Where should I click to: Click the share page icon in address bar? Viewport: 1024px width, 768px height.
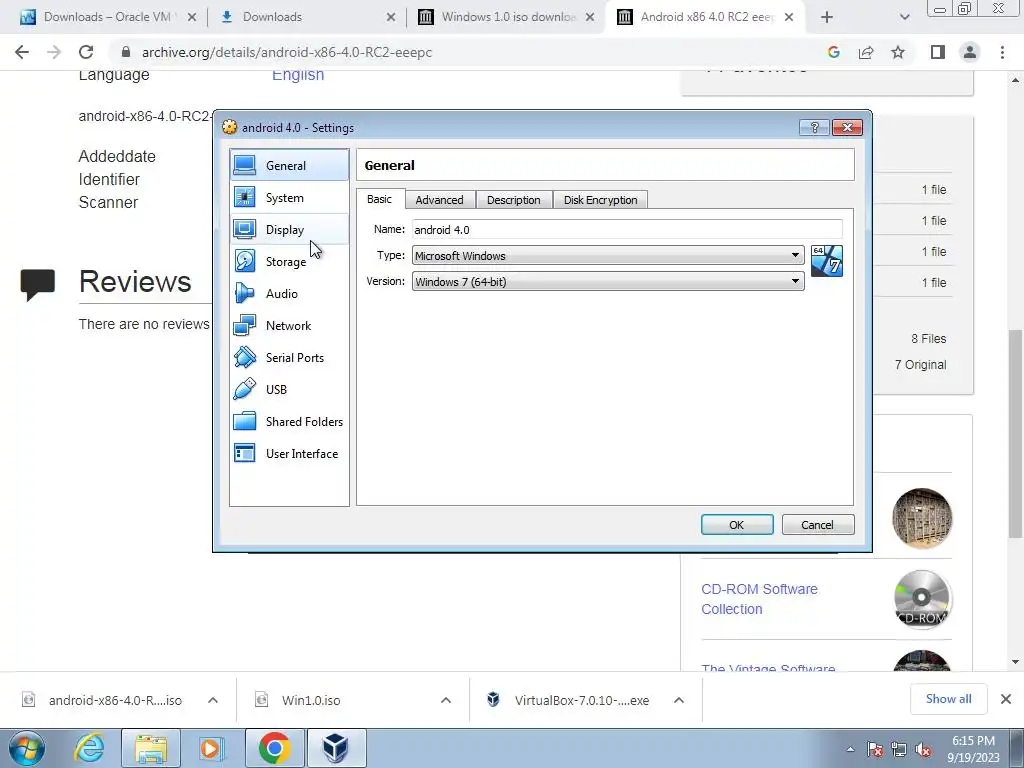[x=866, y=52]
